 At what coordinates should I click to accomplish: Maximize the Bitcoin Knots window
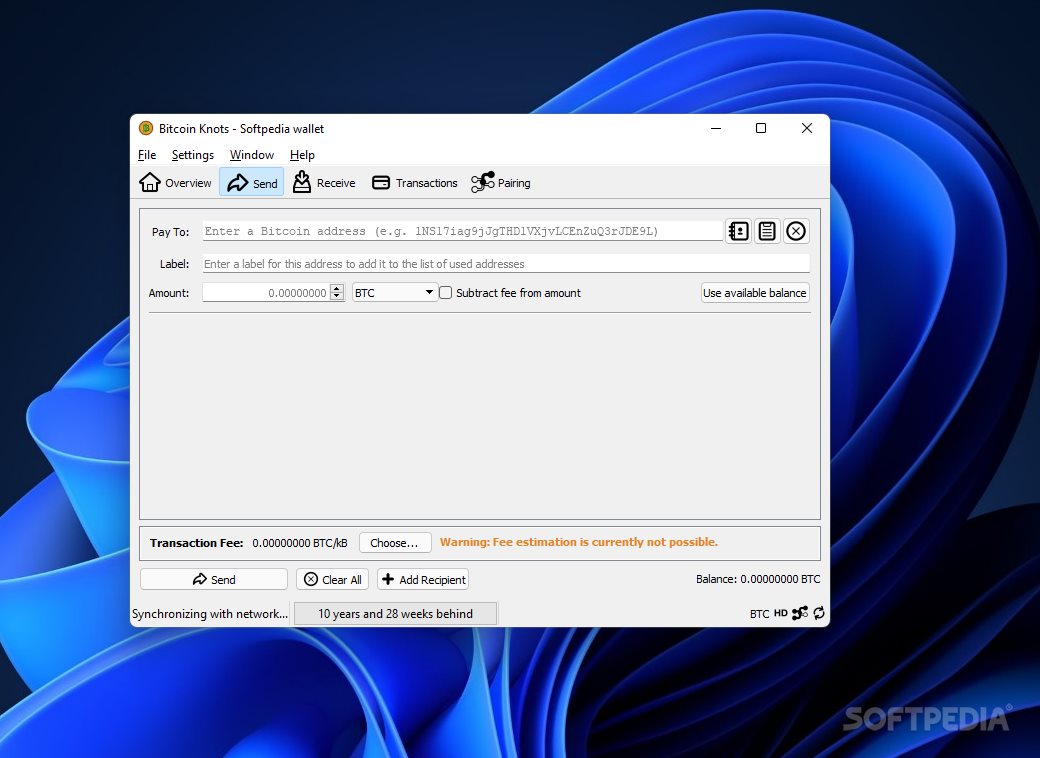761,128
